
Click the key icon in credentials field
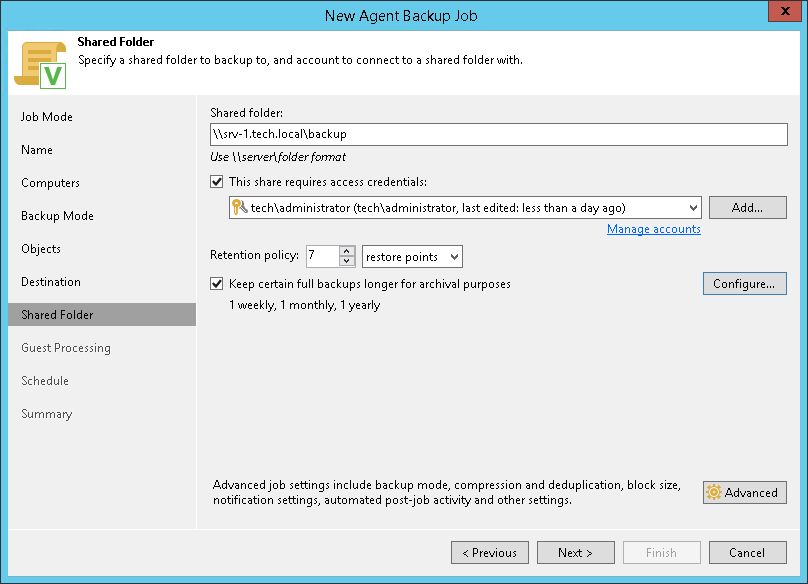[x=239, y=207]
